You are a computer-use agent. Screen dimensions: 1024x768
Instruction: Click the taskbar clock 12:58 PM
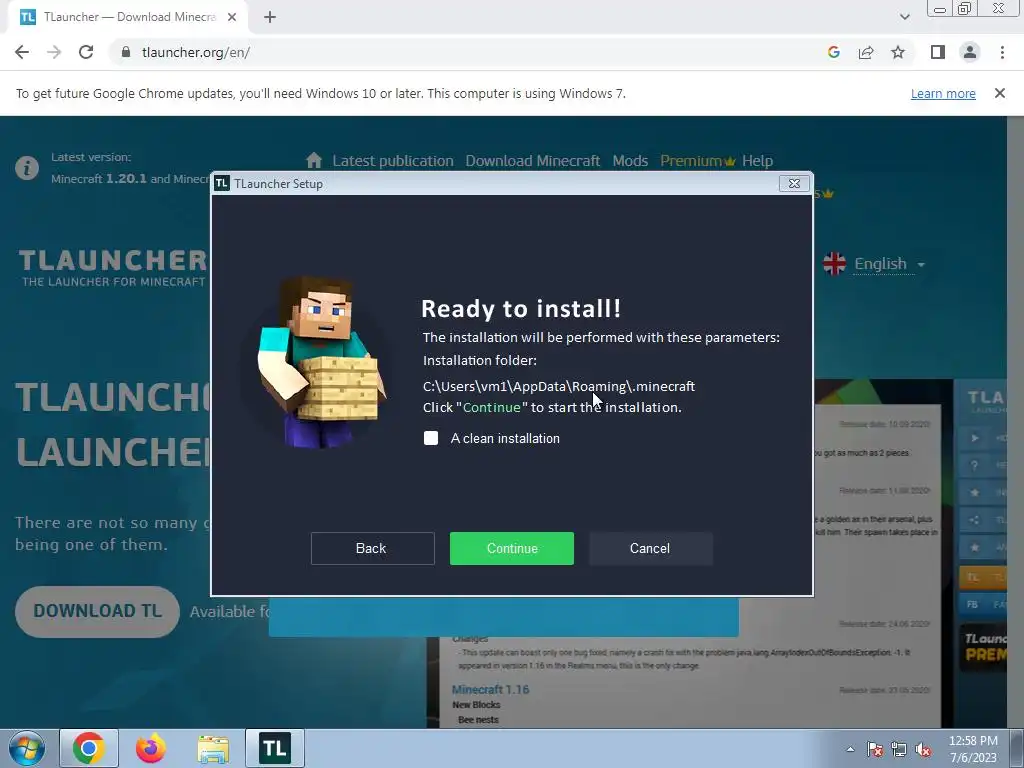tap(973, 741)
